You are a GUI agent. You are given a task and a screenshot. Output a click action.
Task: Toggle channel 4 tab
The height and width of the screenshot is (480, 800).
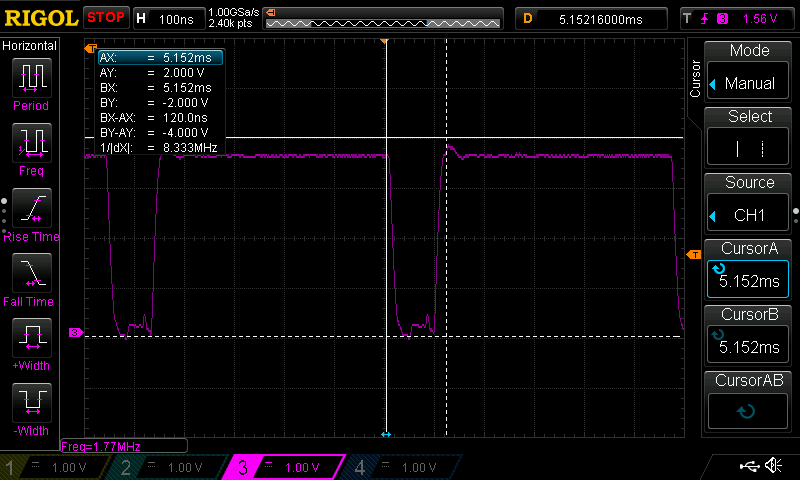403,467
